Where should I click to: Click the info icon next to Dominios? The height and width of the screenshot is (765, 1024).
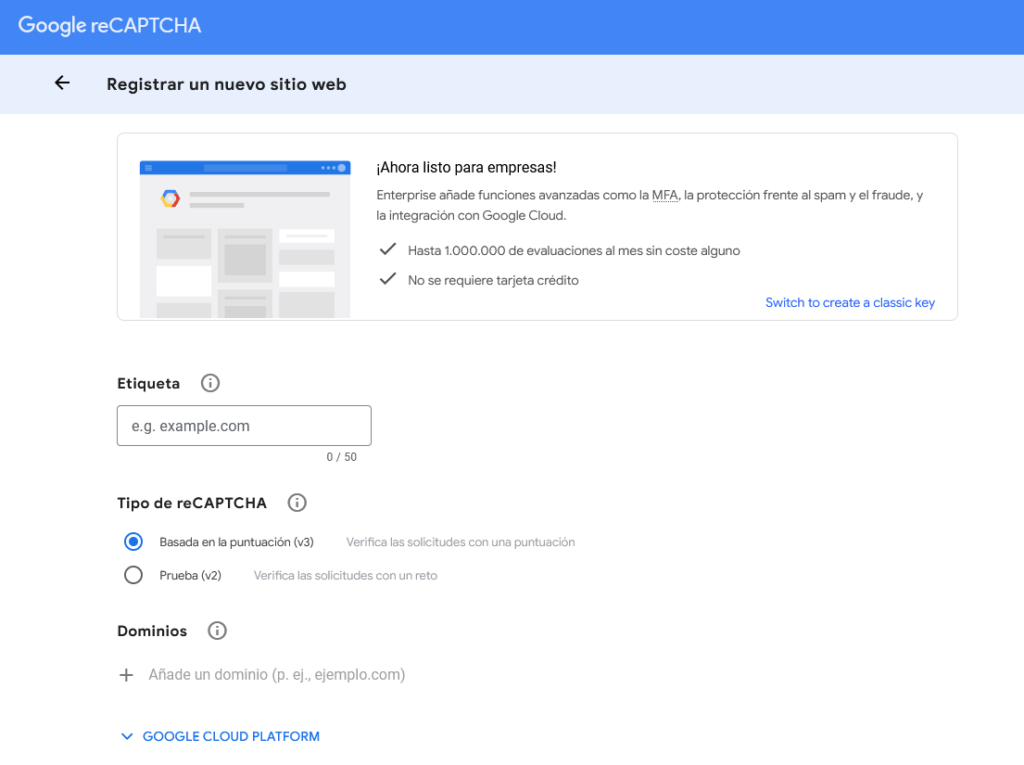click(x=216, y=630)
